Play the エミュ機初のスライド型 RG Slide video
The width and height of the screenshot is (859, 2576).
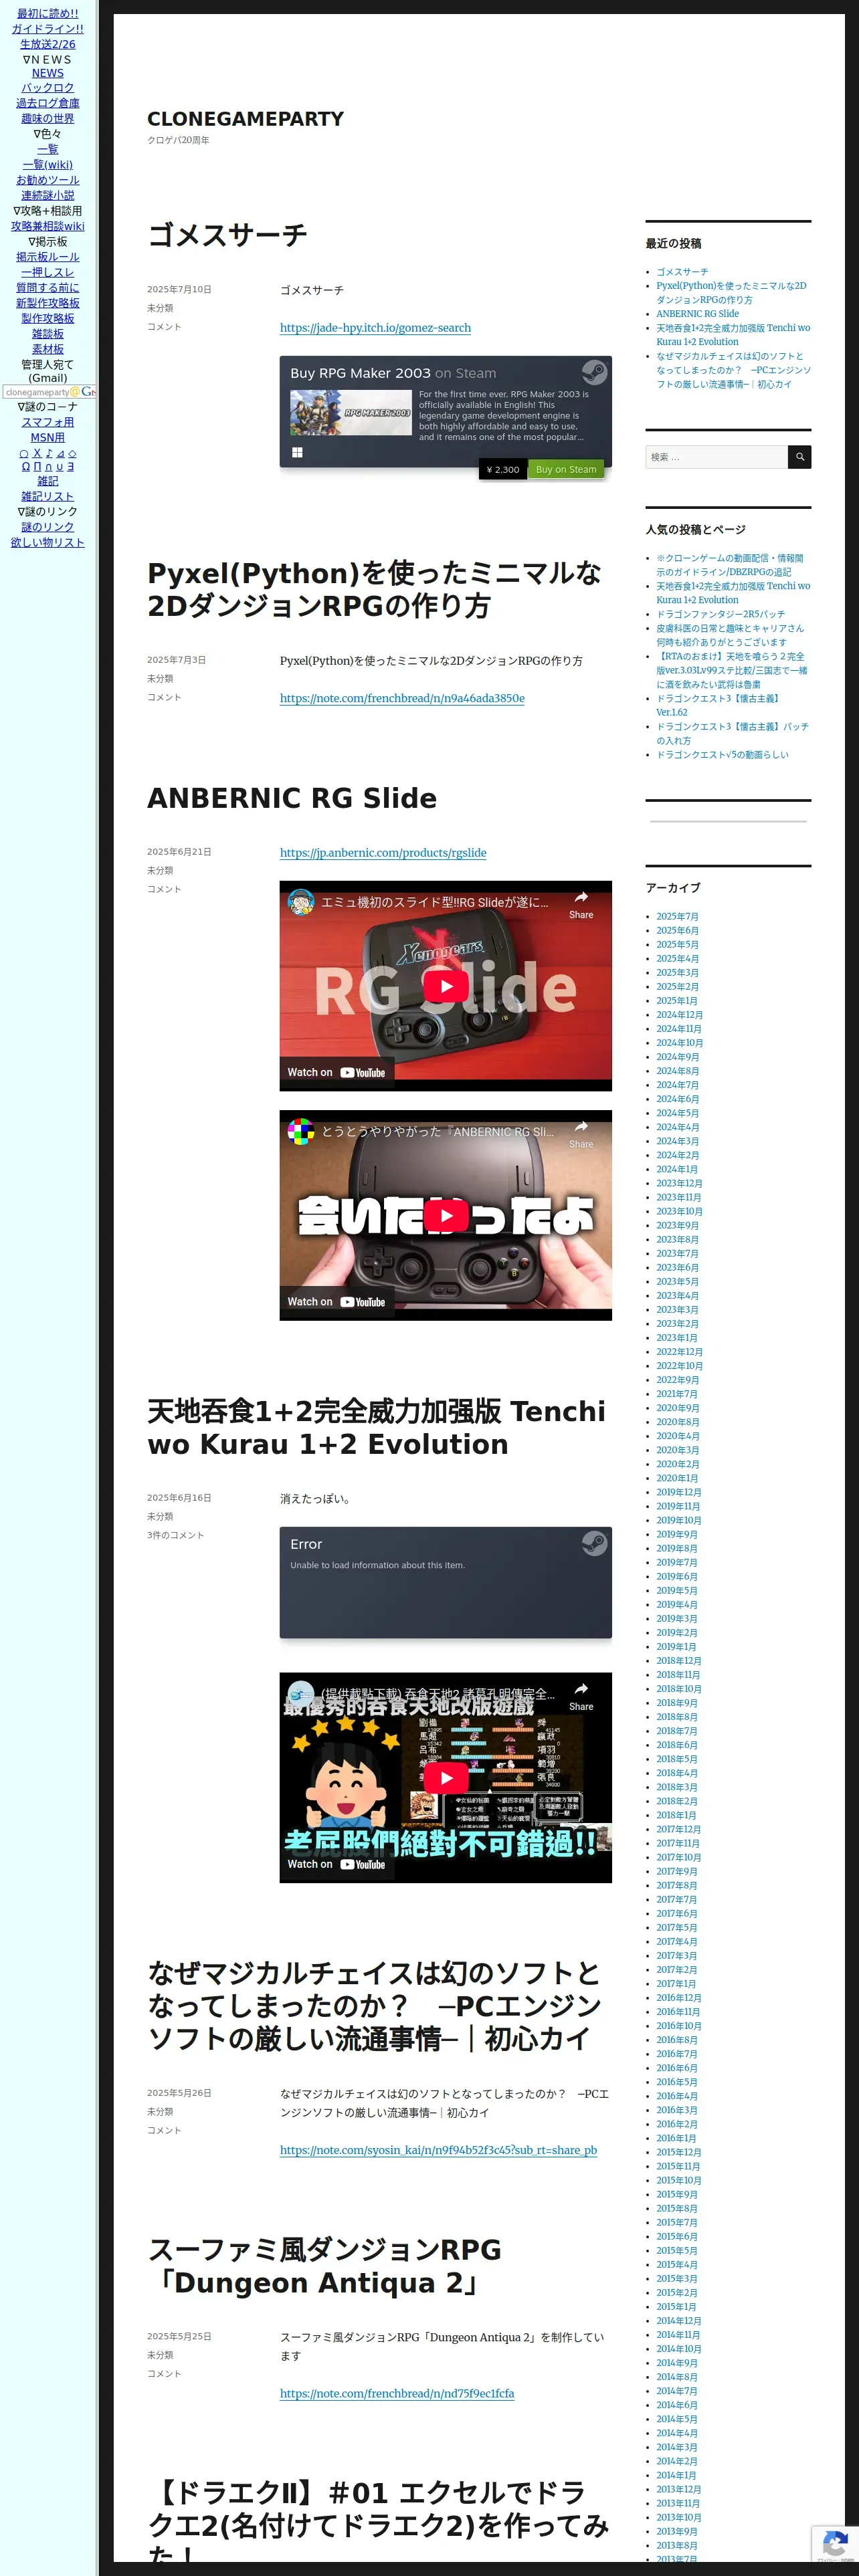(x=446, y=987)
